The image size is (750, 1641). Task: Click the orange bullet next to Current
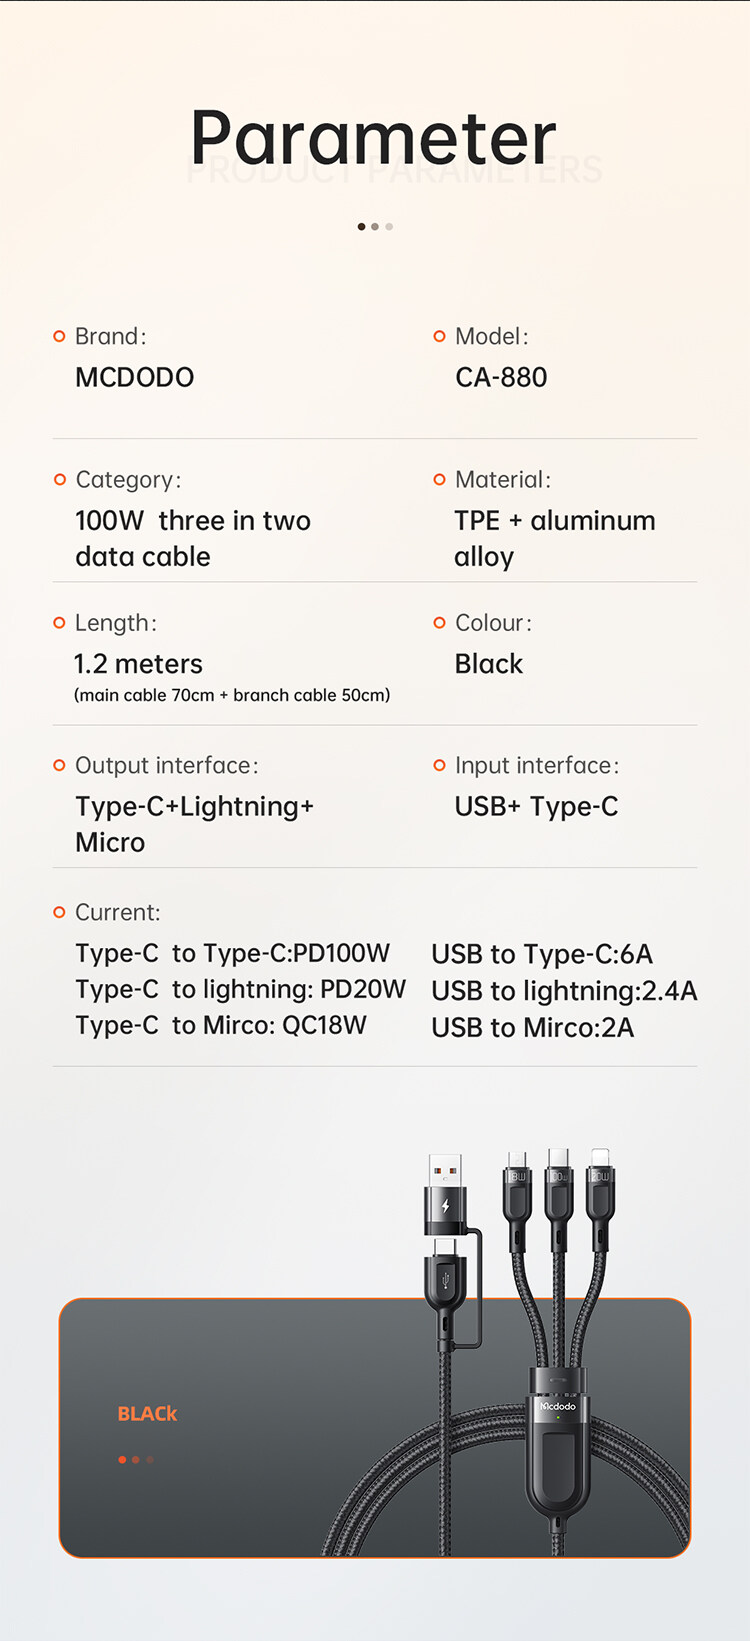pyautogui.click(x=59, y=913)
